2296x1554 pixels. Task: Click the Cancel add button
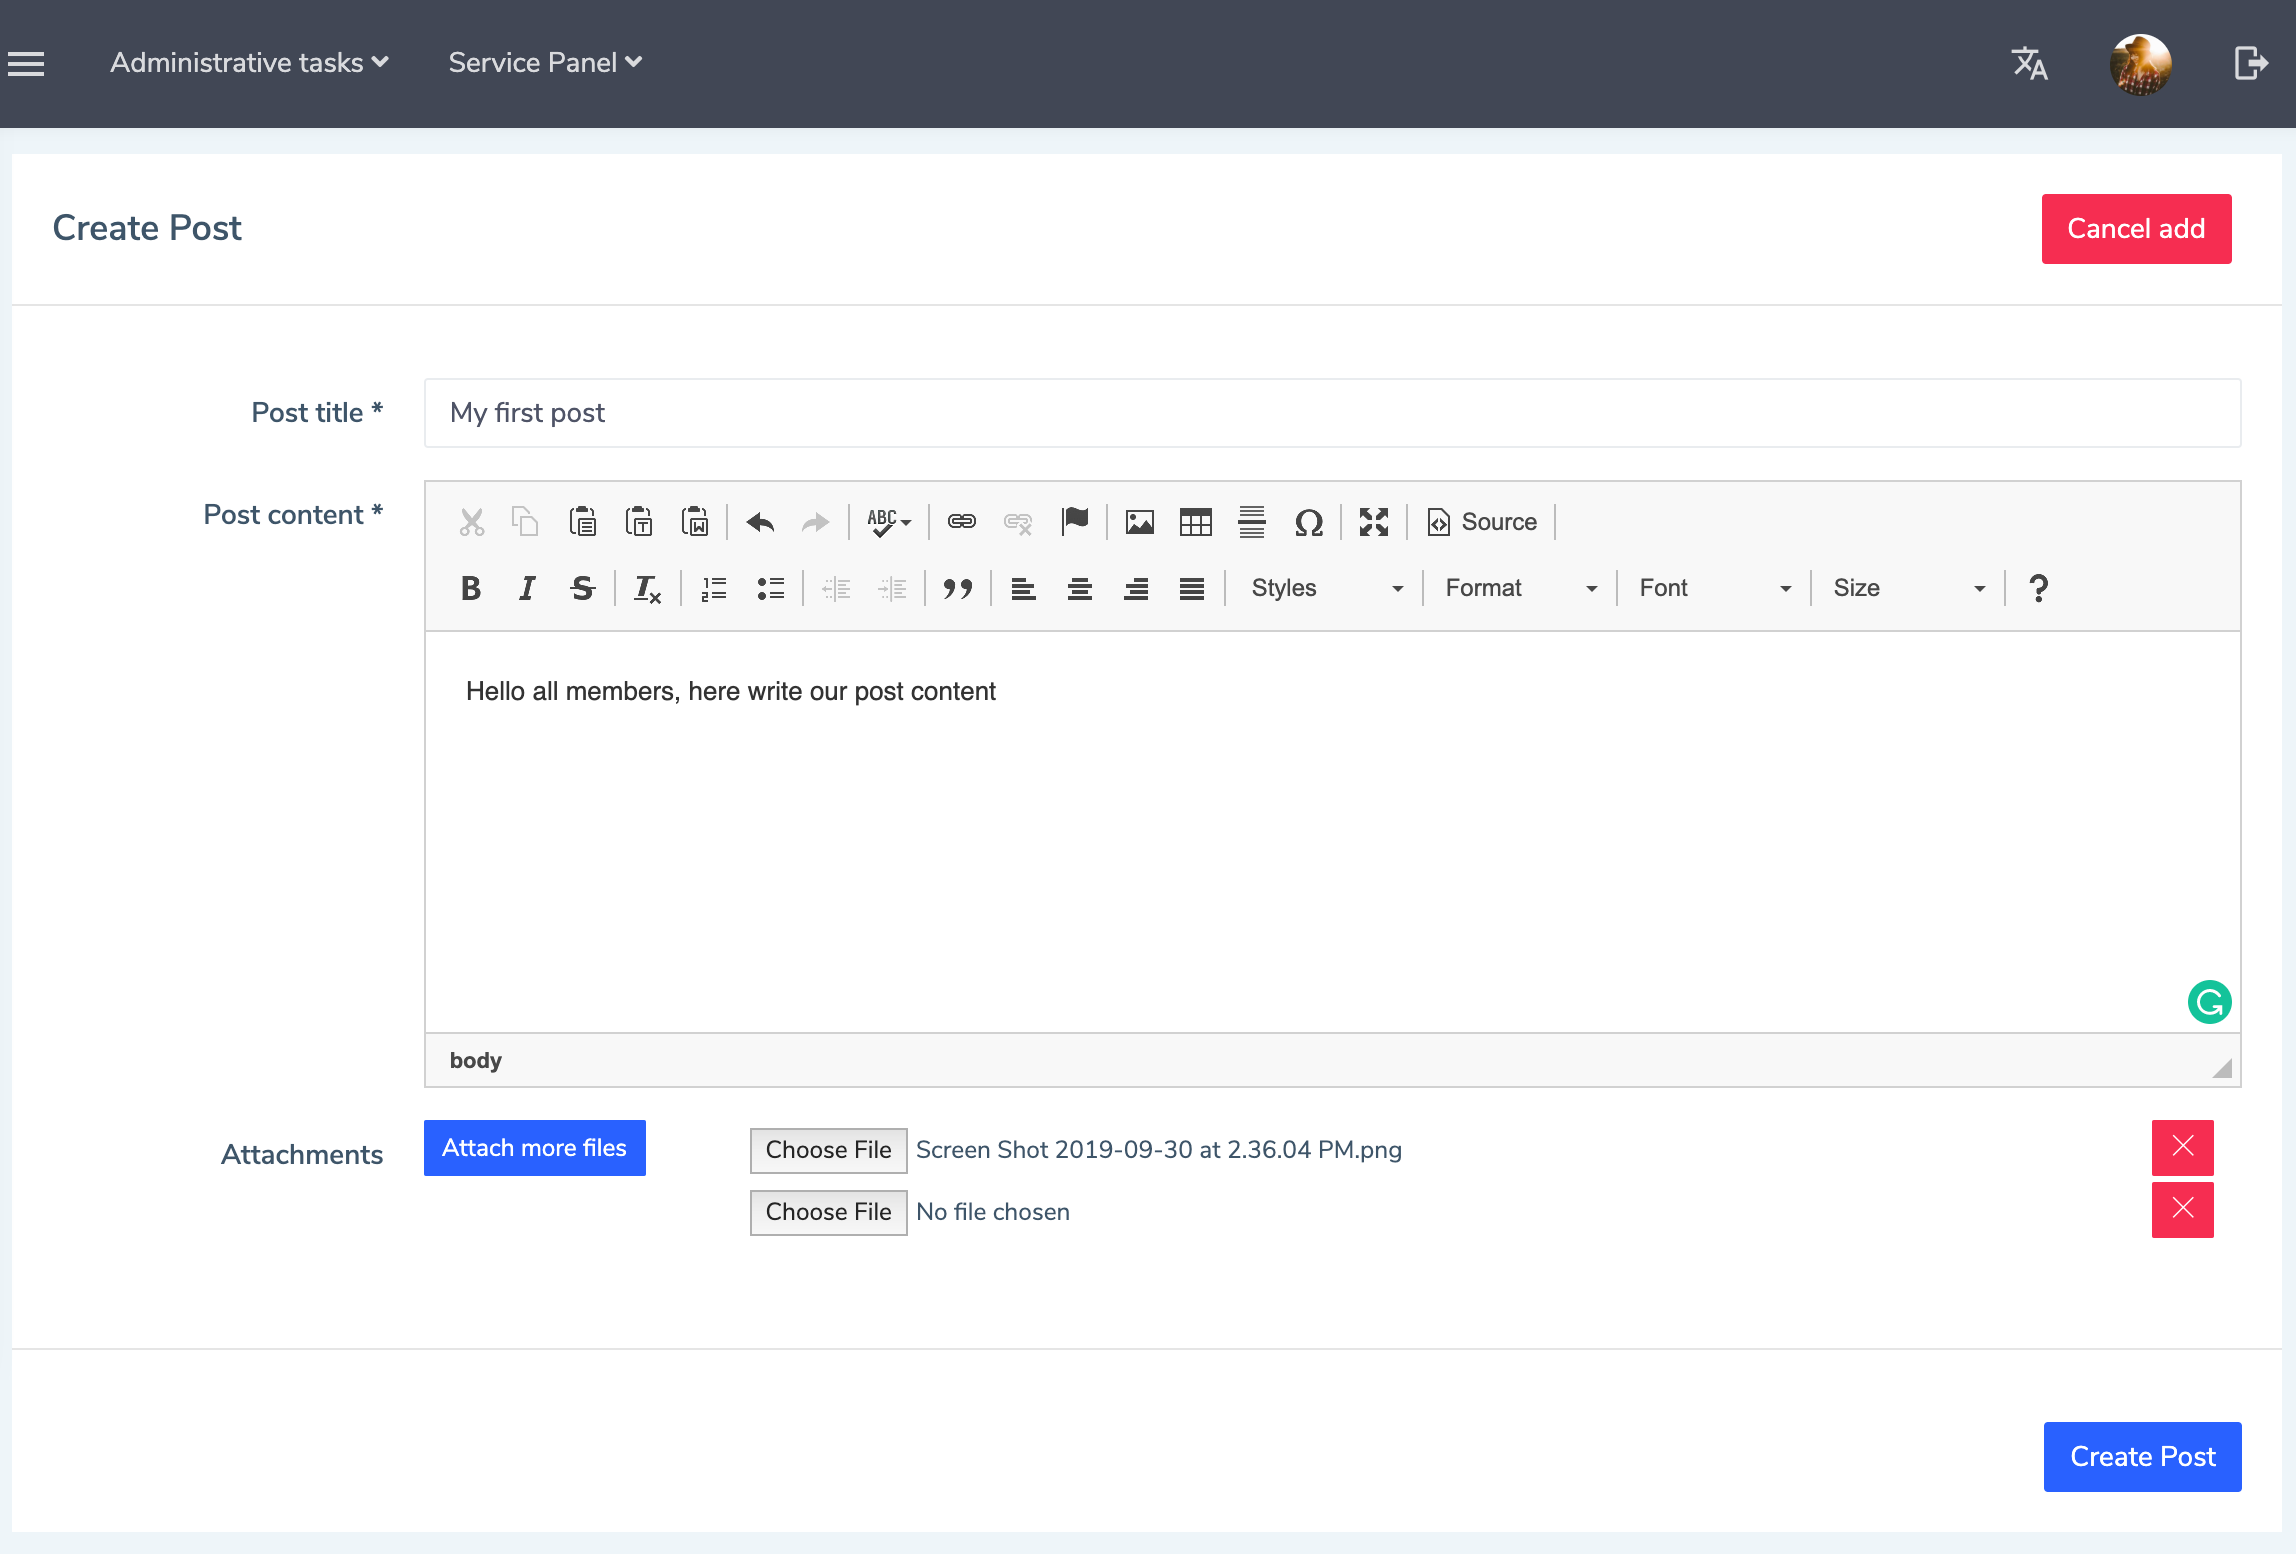[x=2136, y=229]
